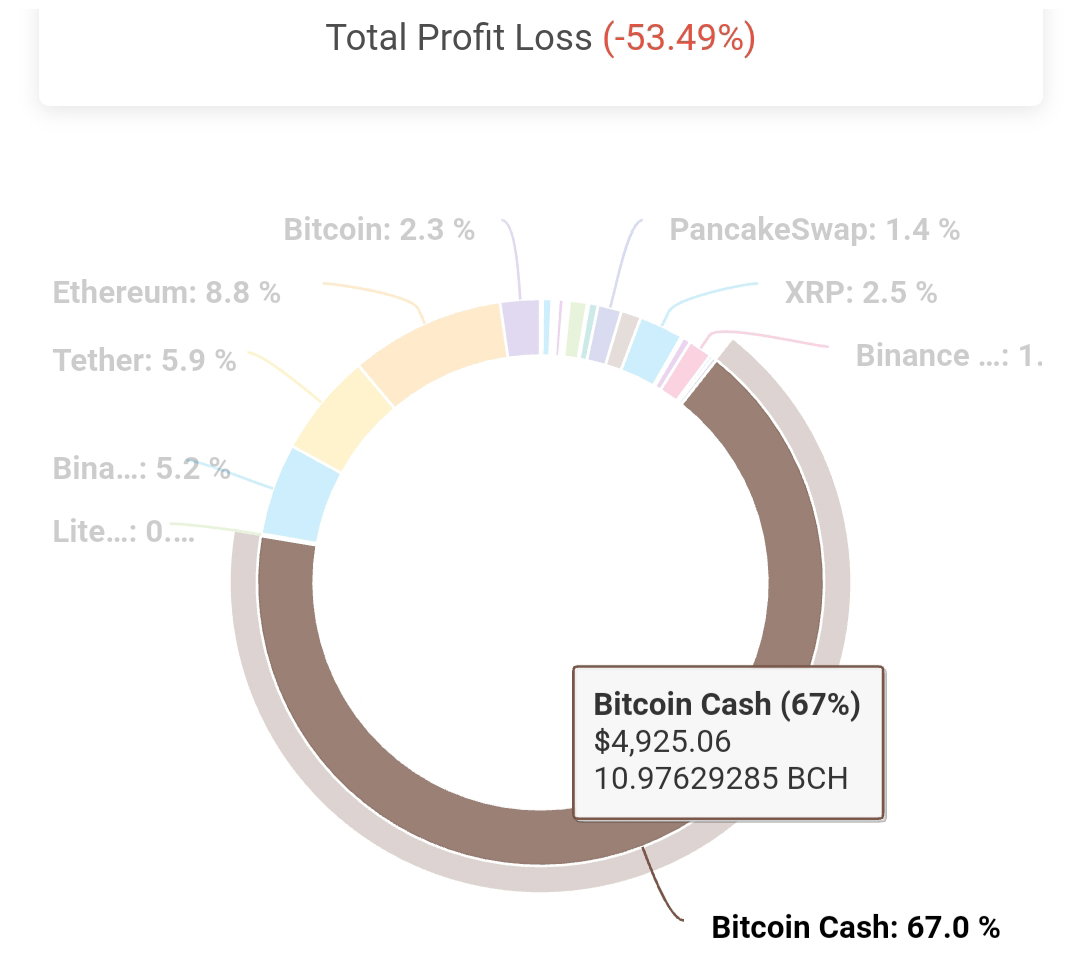The image size is (1080, 957).
Task: Click the "Bitcoin: 2.3 %" label
Action: tap(379, 229)
